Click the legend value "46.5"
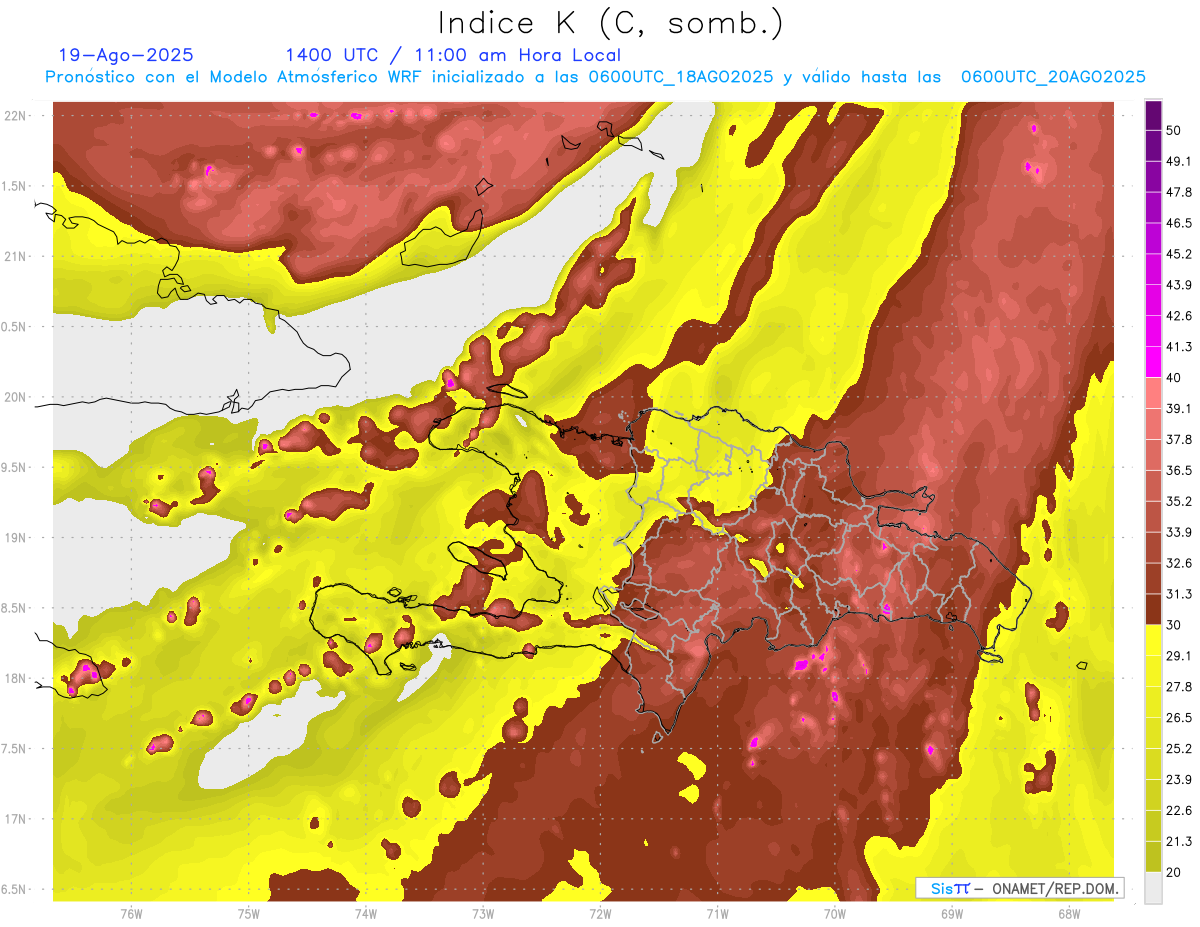The image size is (1200, 927). click(x=1178, y=223)
